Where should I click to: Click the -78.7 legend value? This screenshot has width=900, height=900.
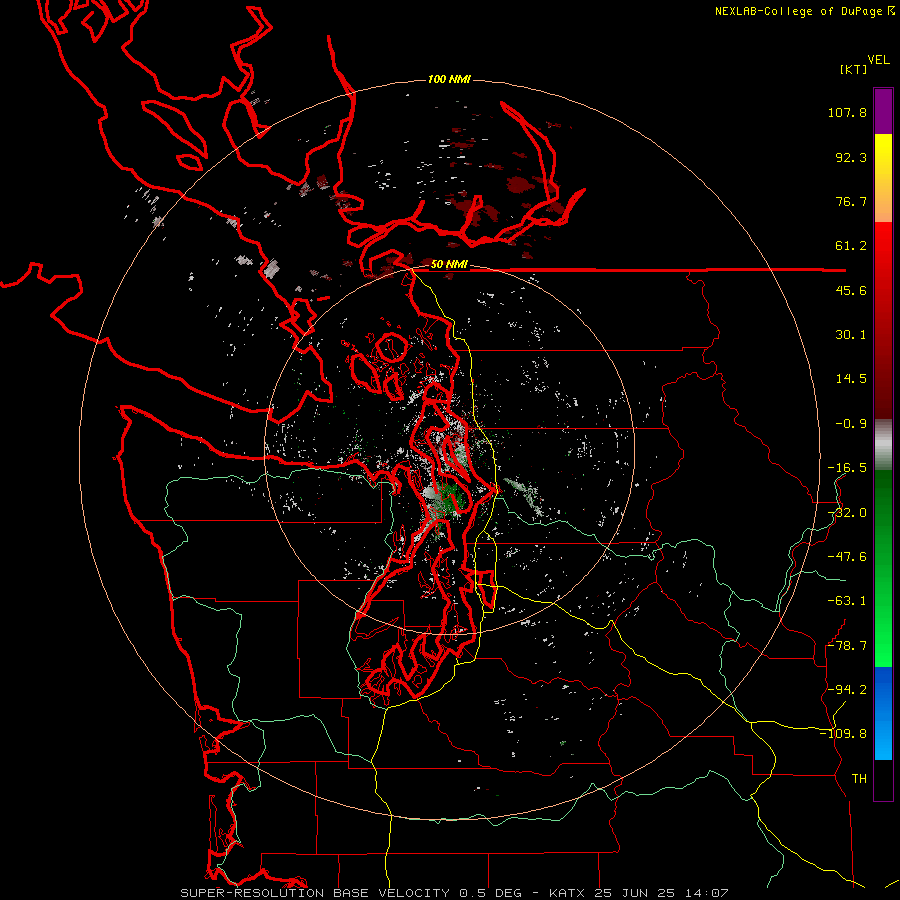click(847, 646)
